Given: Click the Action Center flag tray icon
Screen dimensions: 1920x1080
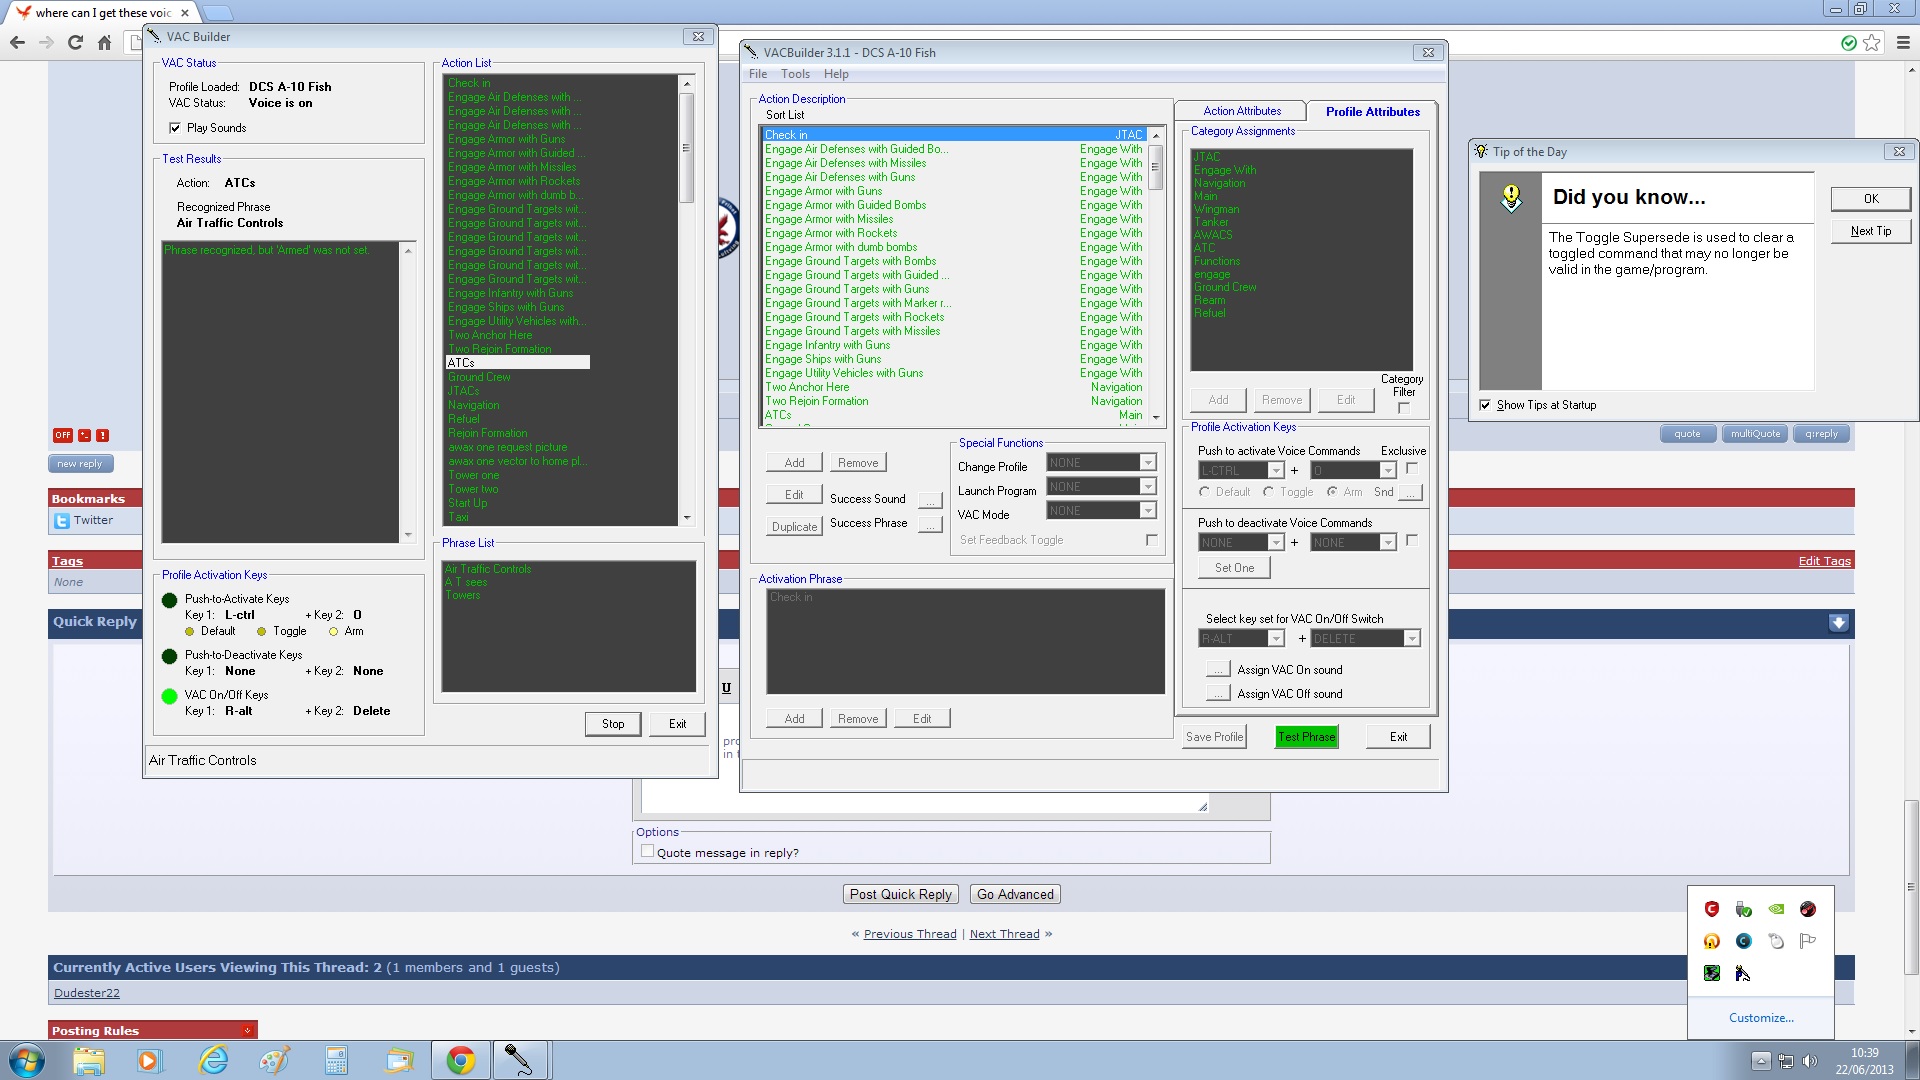Looking at the screenshot, I should point(1808,941).
